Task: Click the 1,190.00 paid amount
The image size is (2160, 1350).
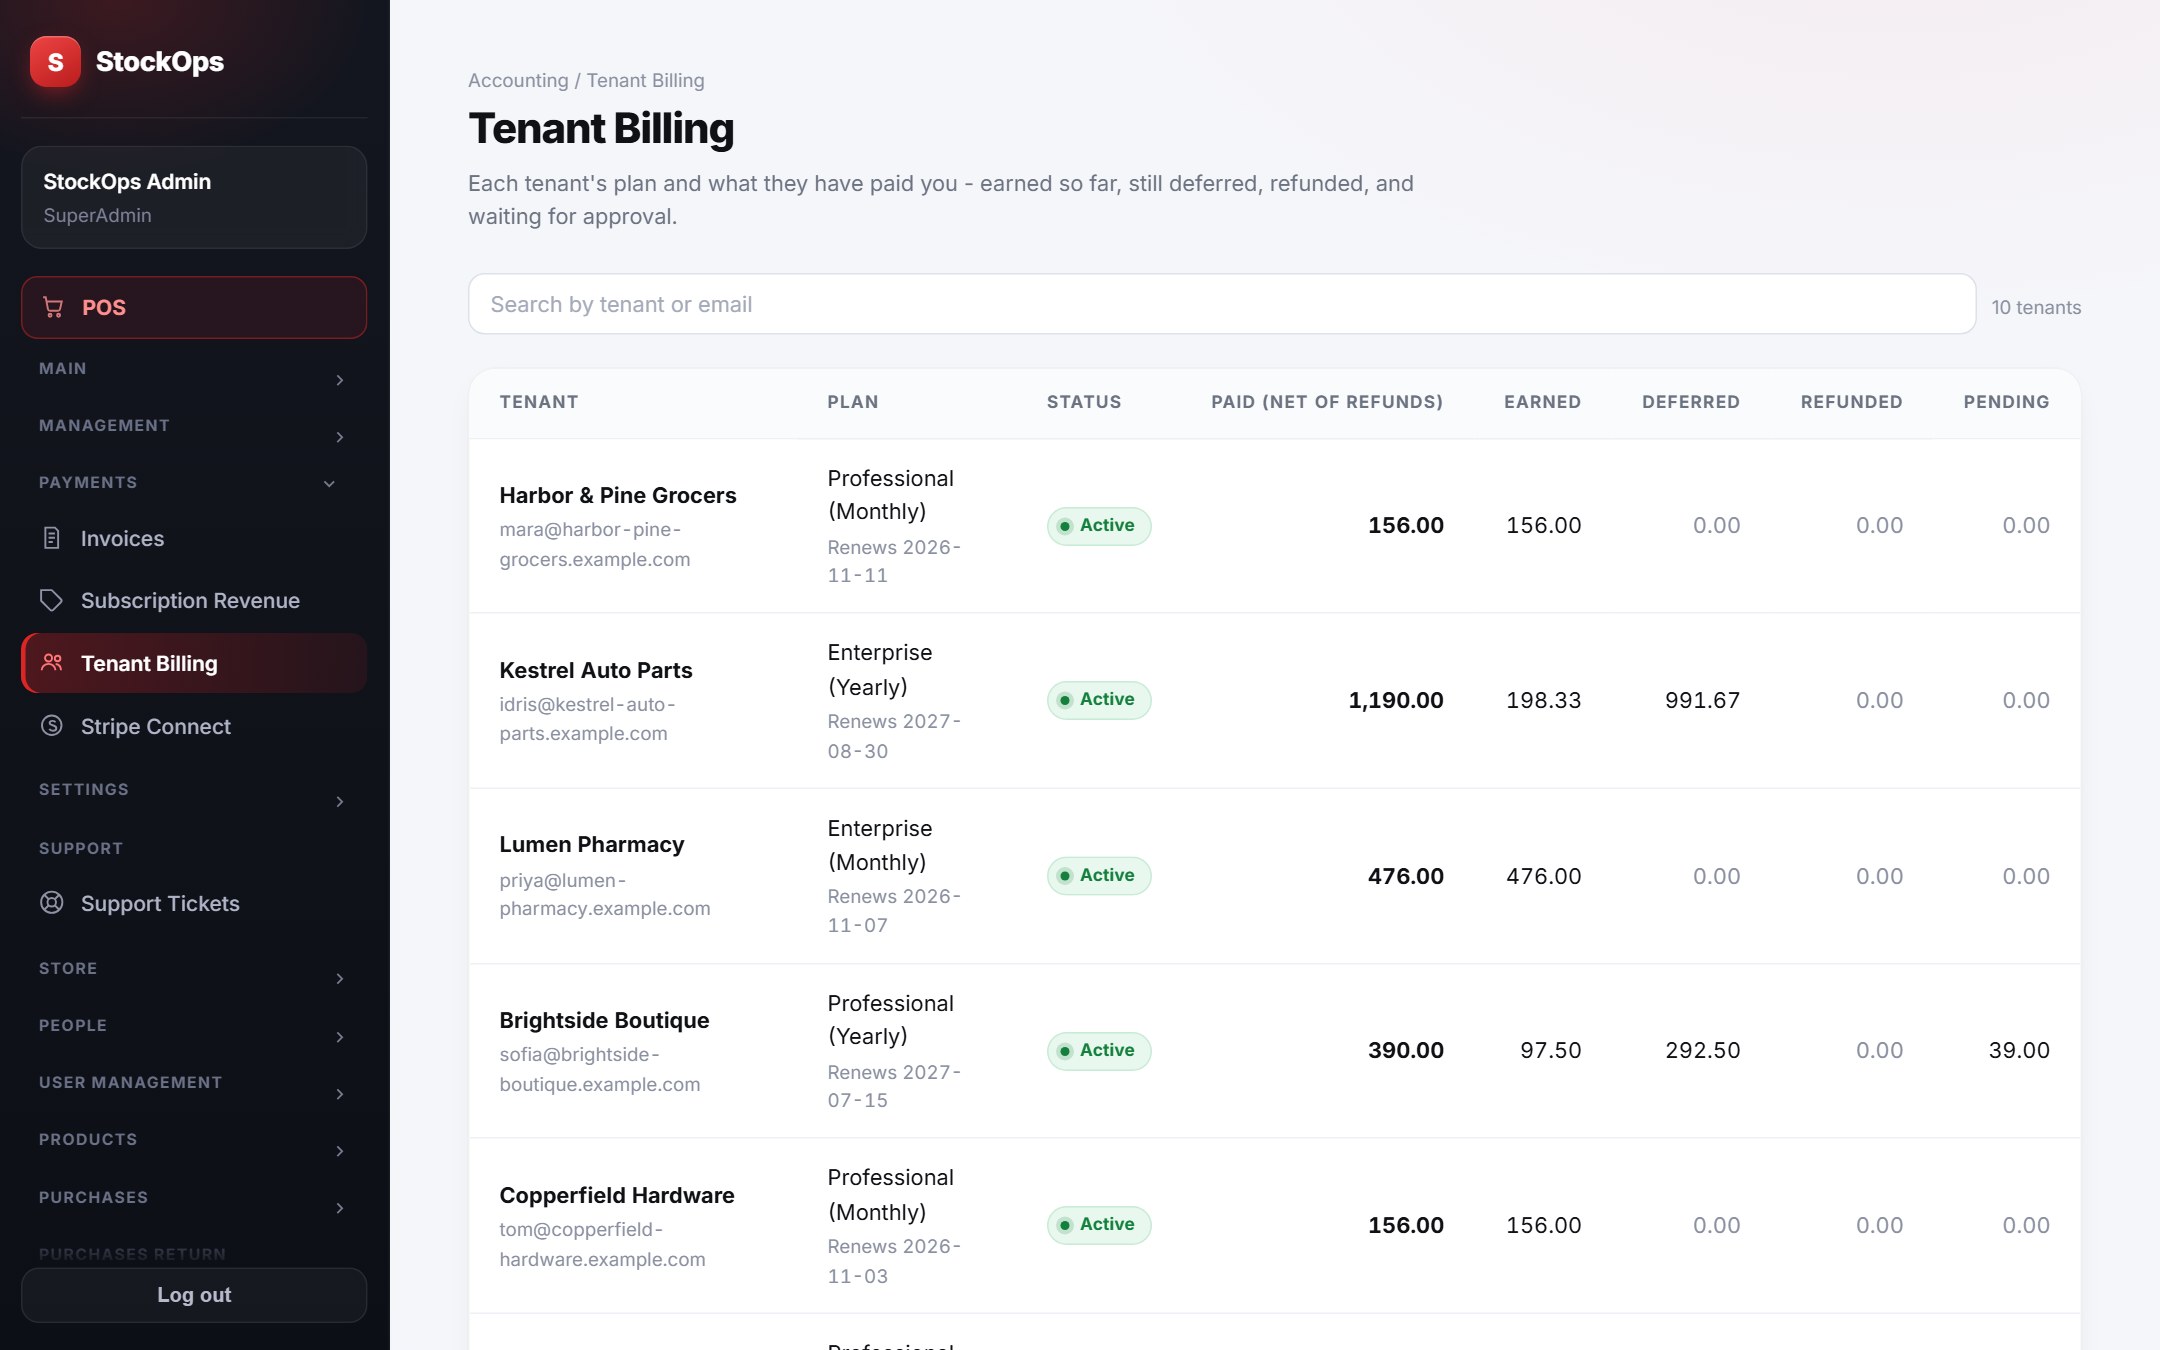Action: (1396, 700)
